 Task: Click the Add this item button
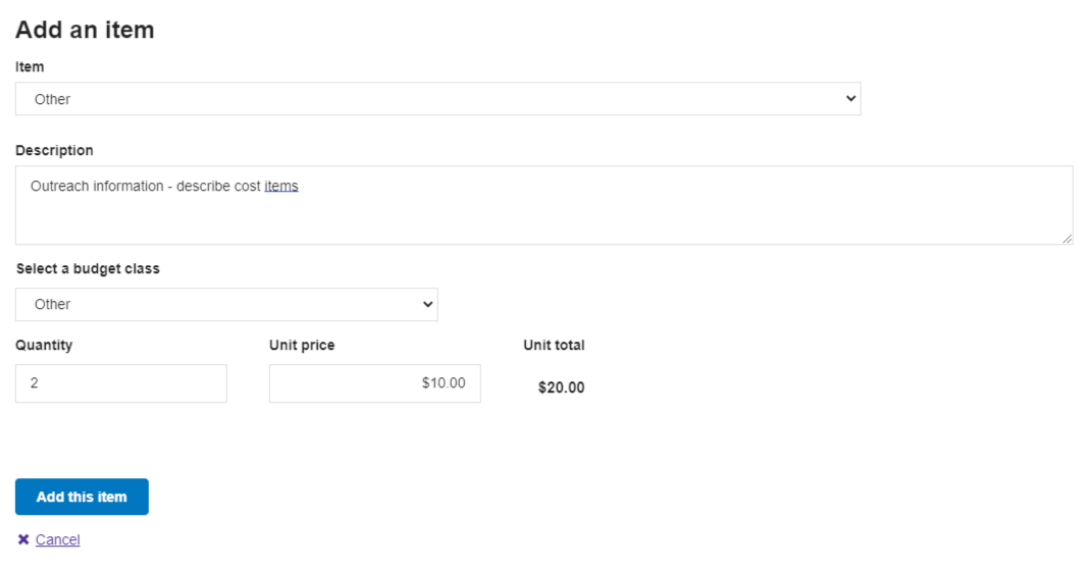[82, 497]
